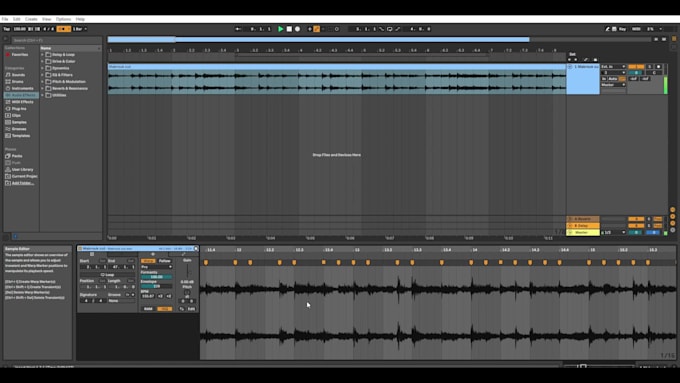Click the Stop button in transport
680x383 pixels.
pos(289,29)
